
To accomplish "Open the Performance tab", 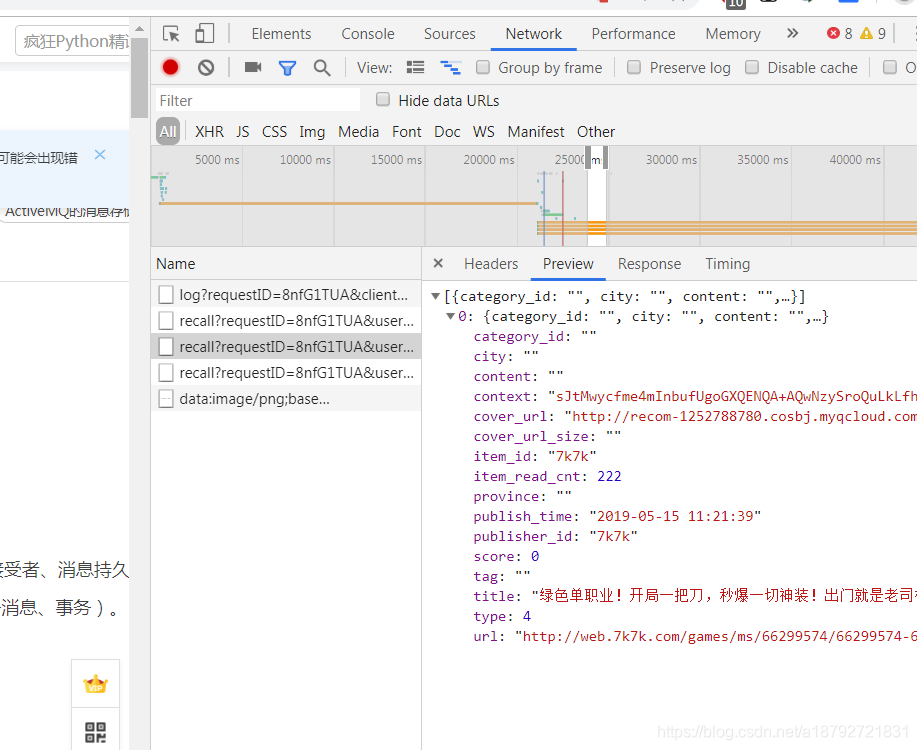I will (x=633, y=34).
